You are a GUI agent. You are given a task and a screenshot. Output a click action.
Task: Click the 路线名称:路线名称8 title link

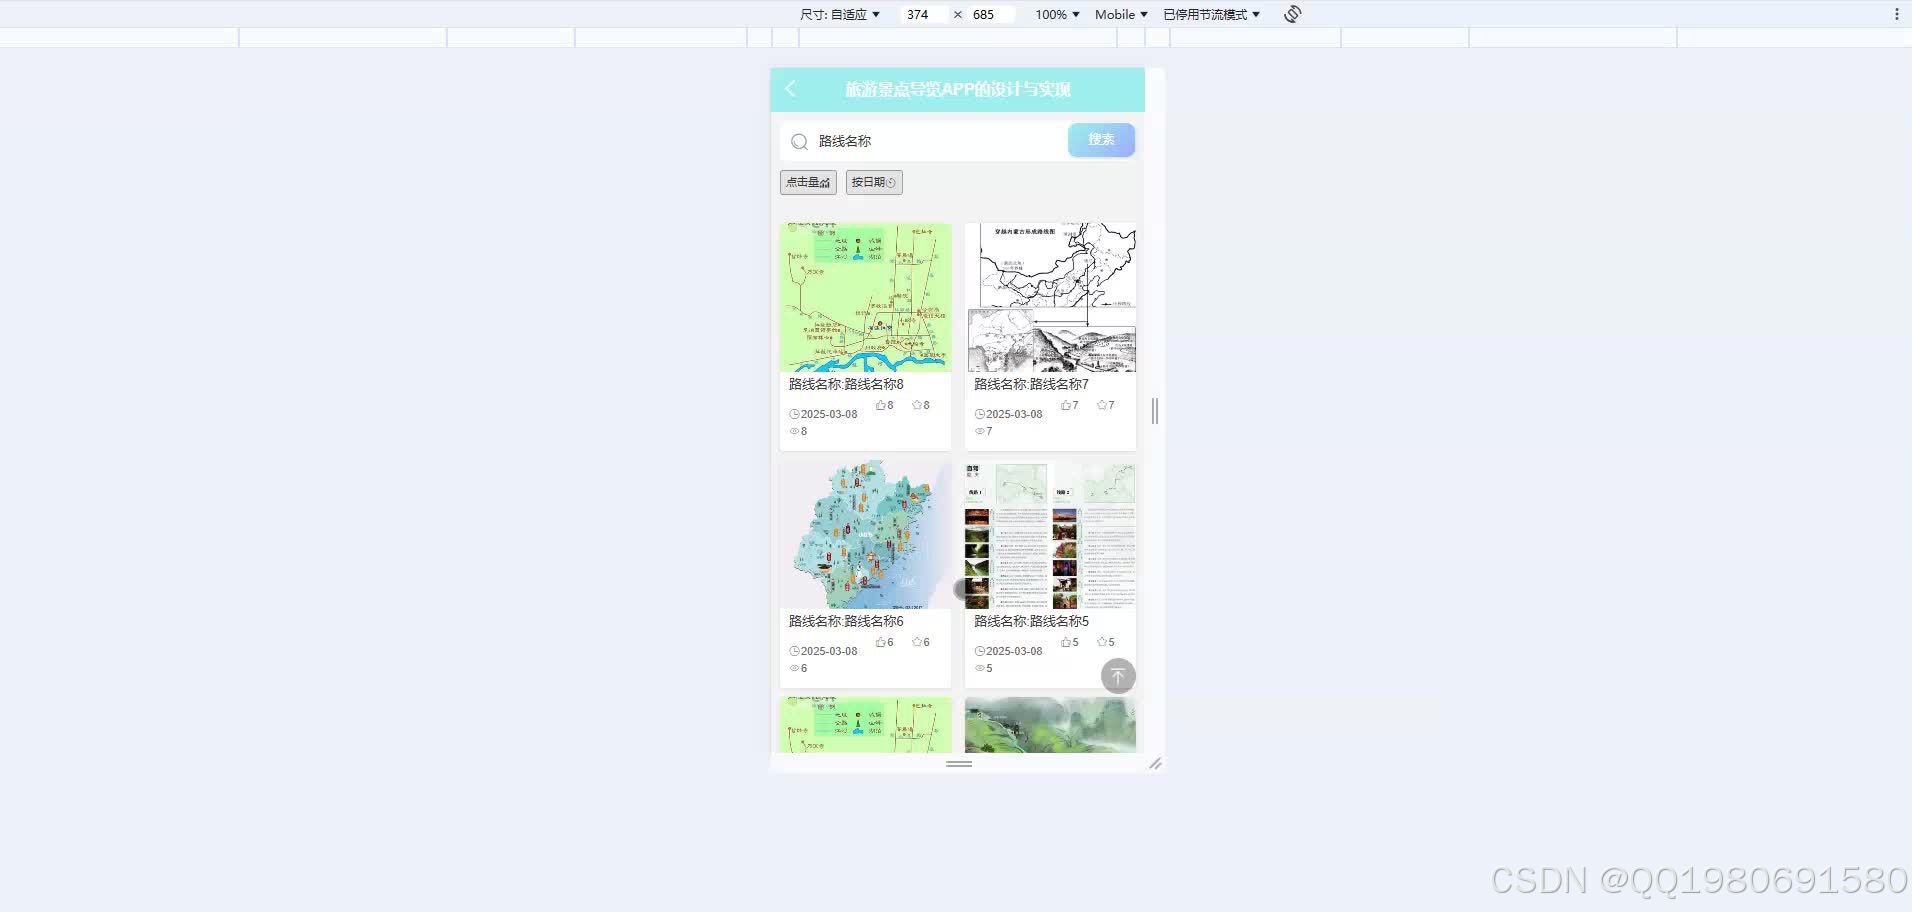coord(843,384)
